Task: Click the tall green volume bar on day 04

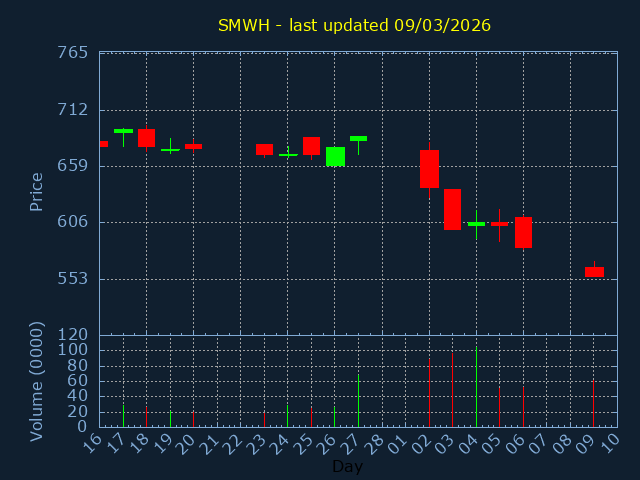Action: tap(476, 387)
